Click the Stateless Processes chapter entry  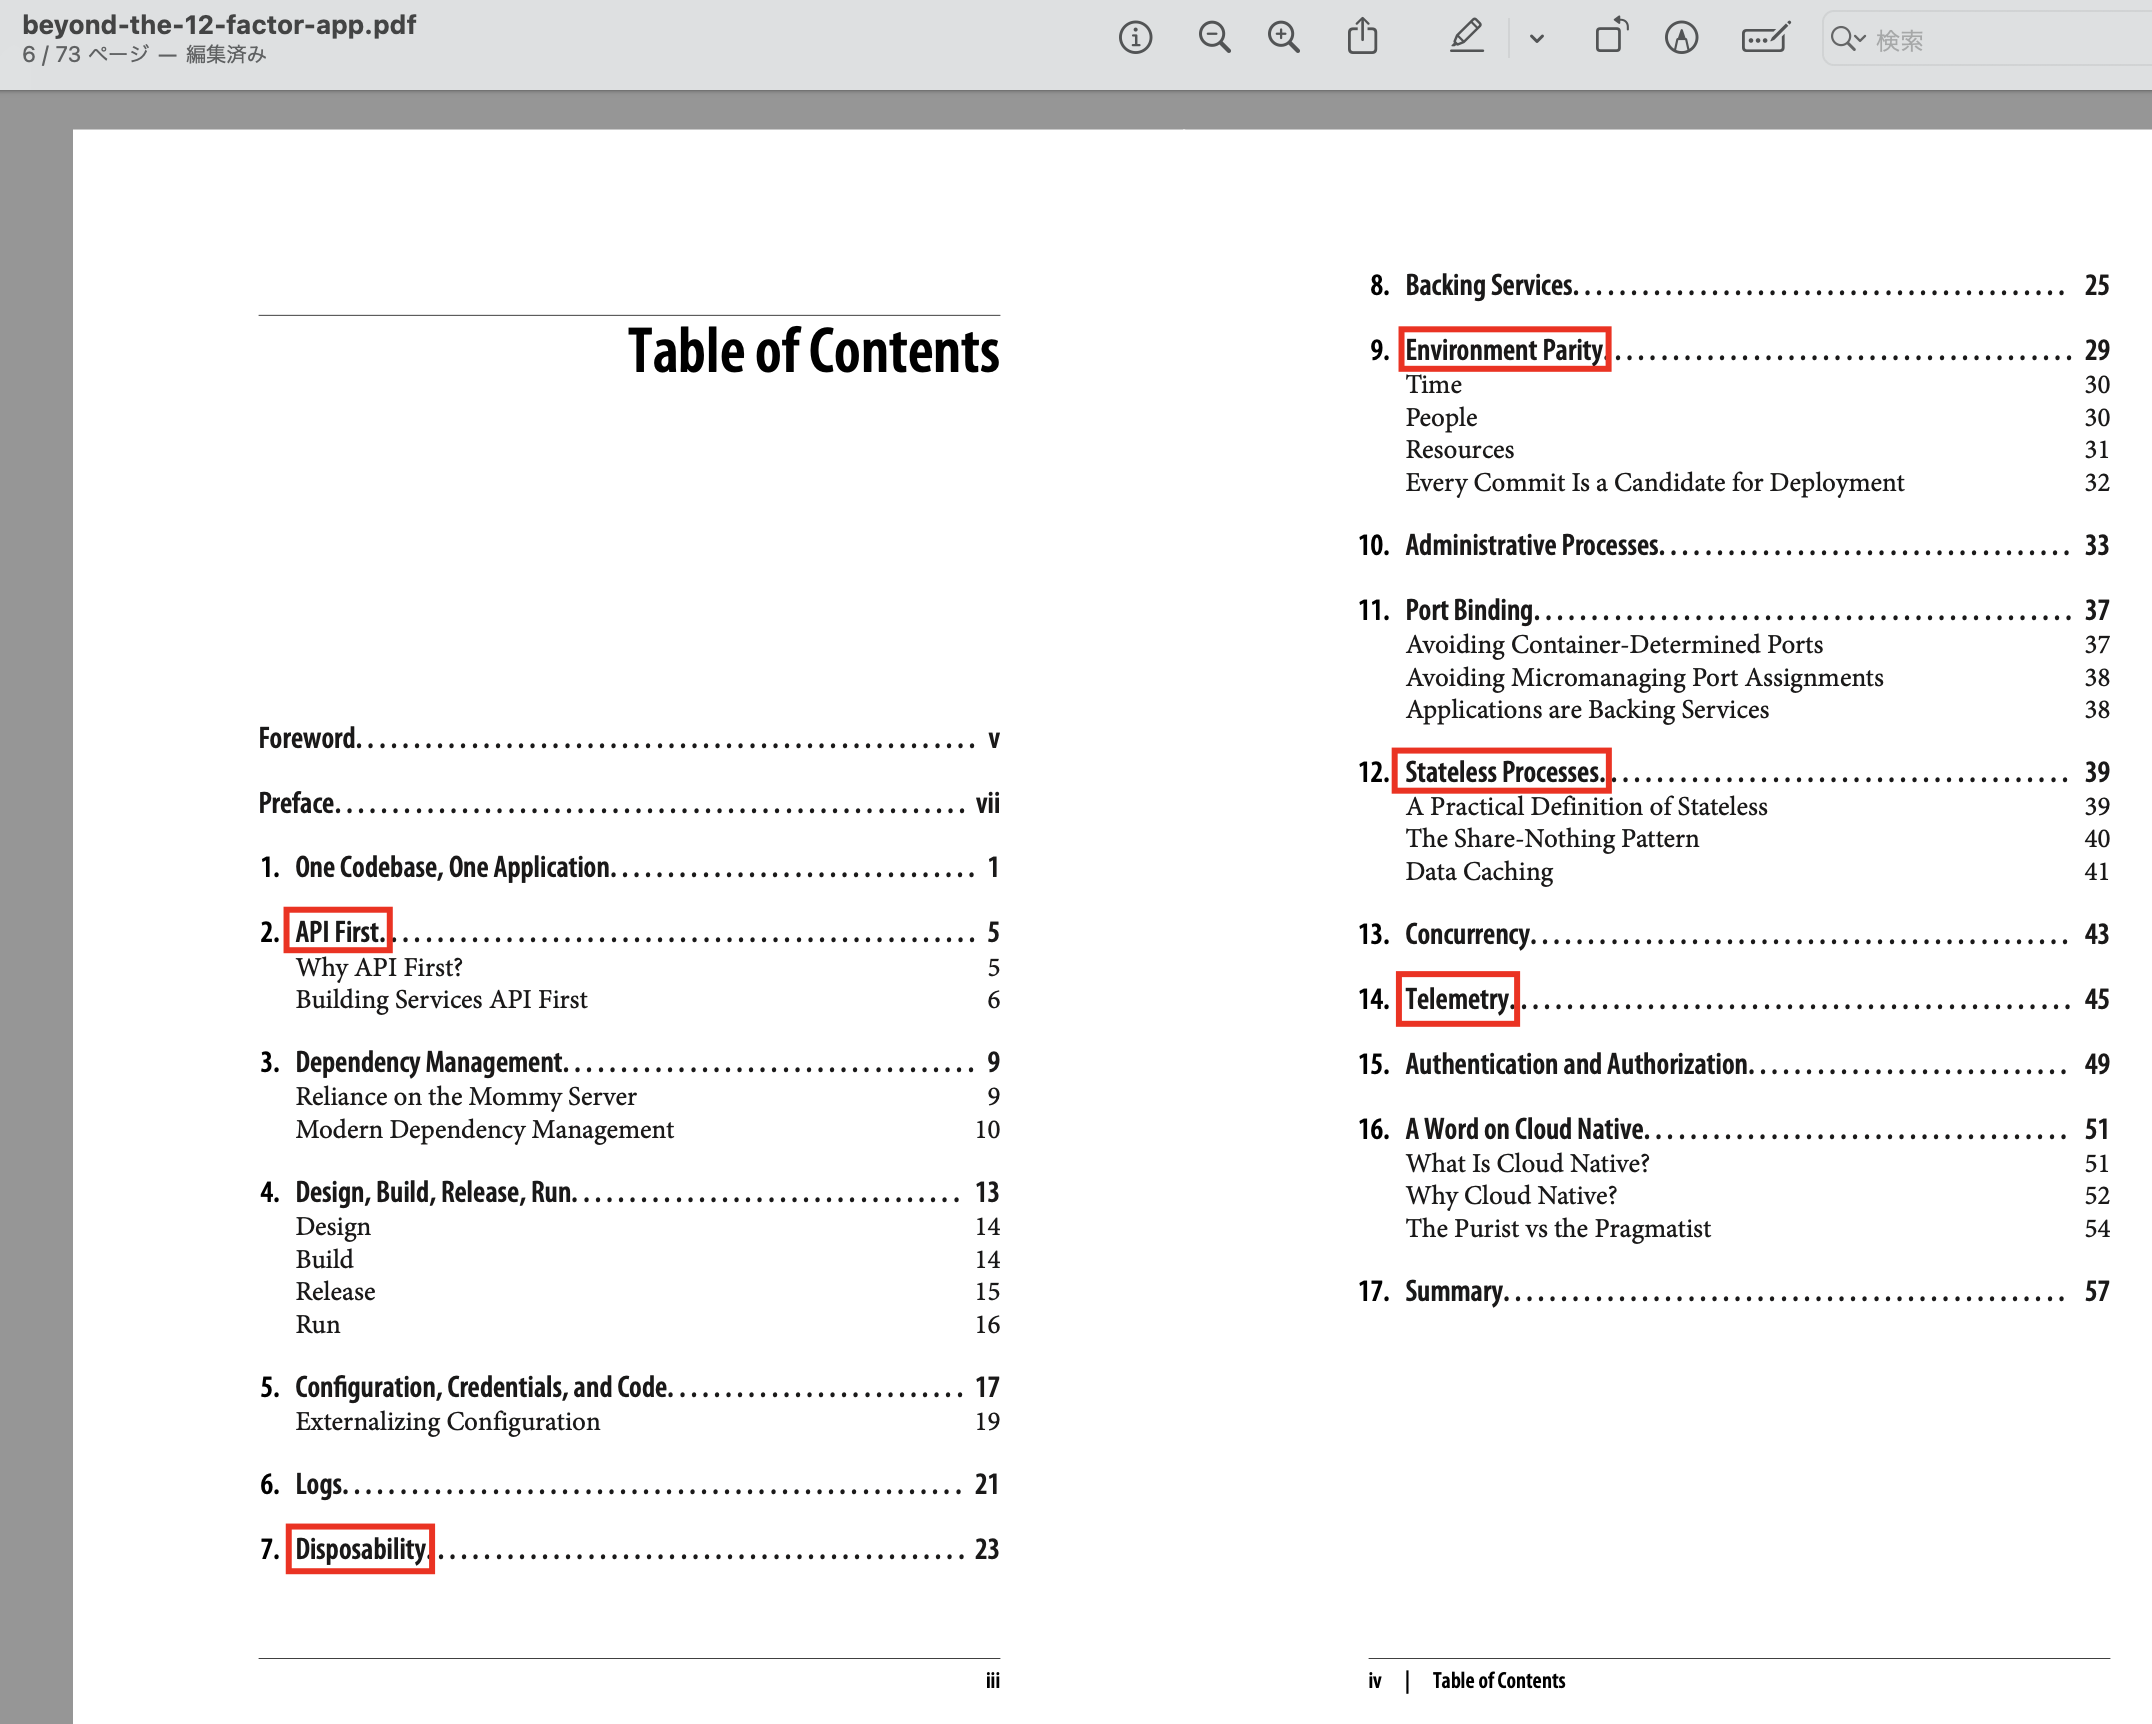point(1502,771)
